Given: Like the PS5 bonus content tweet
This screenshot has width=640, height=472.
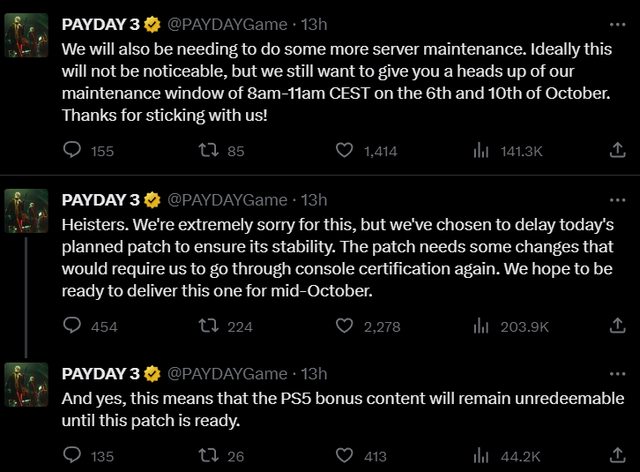Looking at the screenshot, I should click(x=345, y=457).
